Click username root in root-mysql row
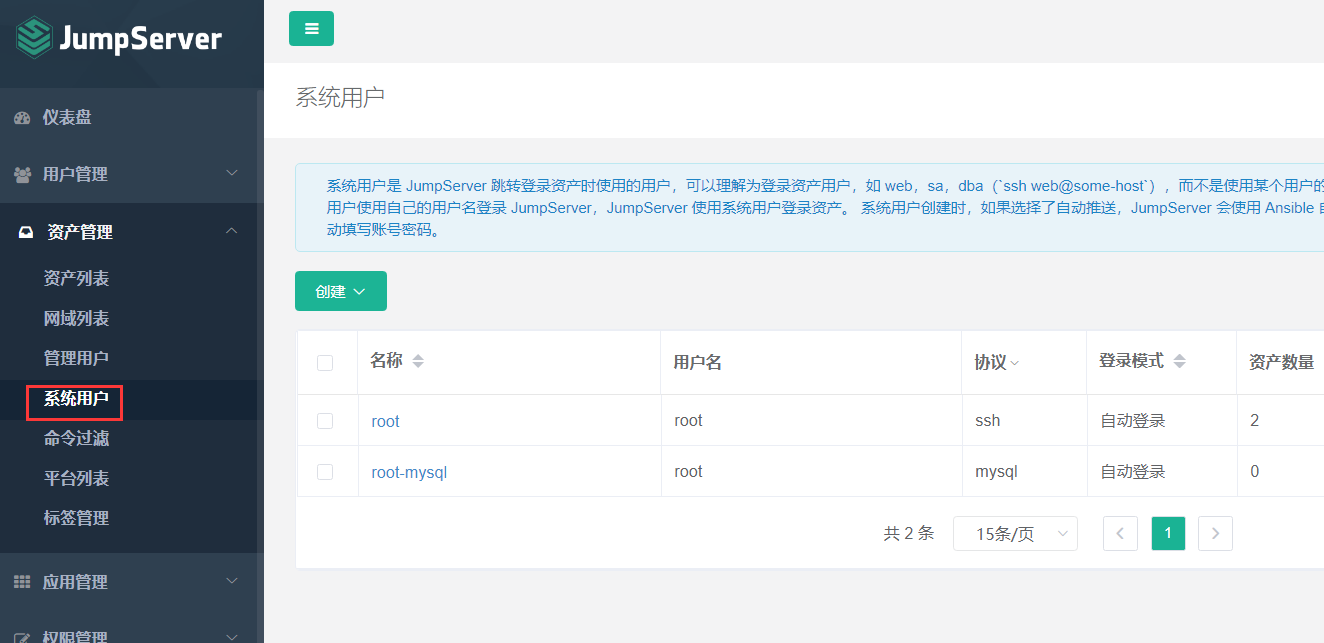1324x643 pixels. (689, 471)
